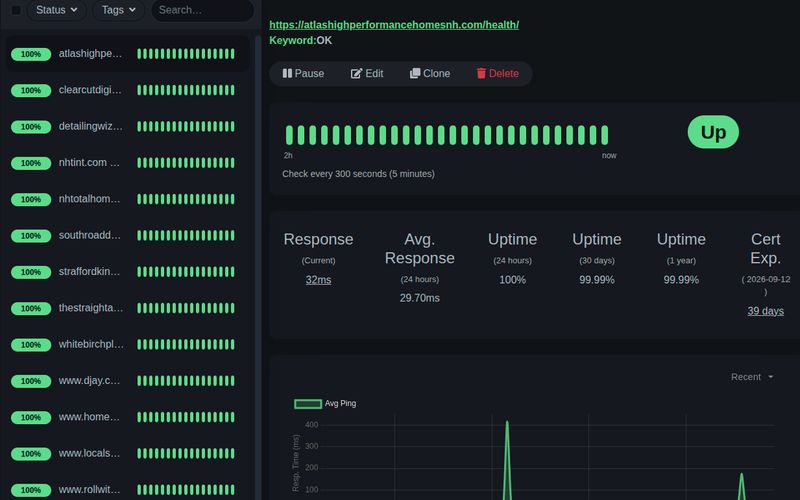Click the cert expiry date 2026-09-12
This screenshot has width=800, height=500.
(x=768, y=280)
